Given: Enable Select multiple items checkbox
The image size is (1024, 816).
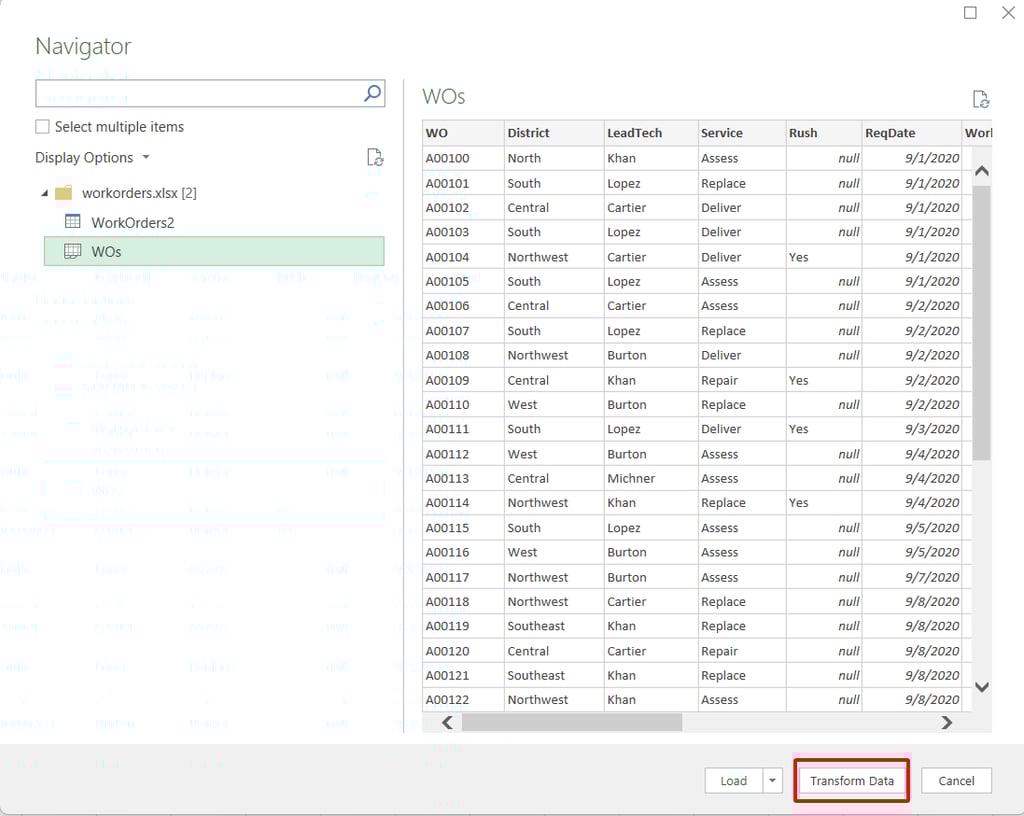Looking at the screenshot, I should (x=42, y=127).
